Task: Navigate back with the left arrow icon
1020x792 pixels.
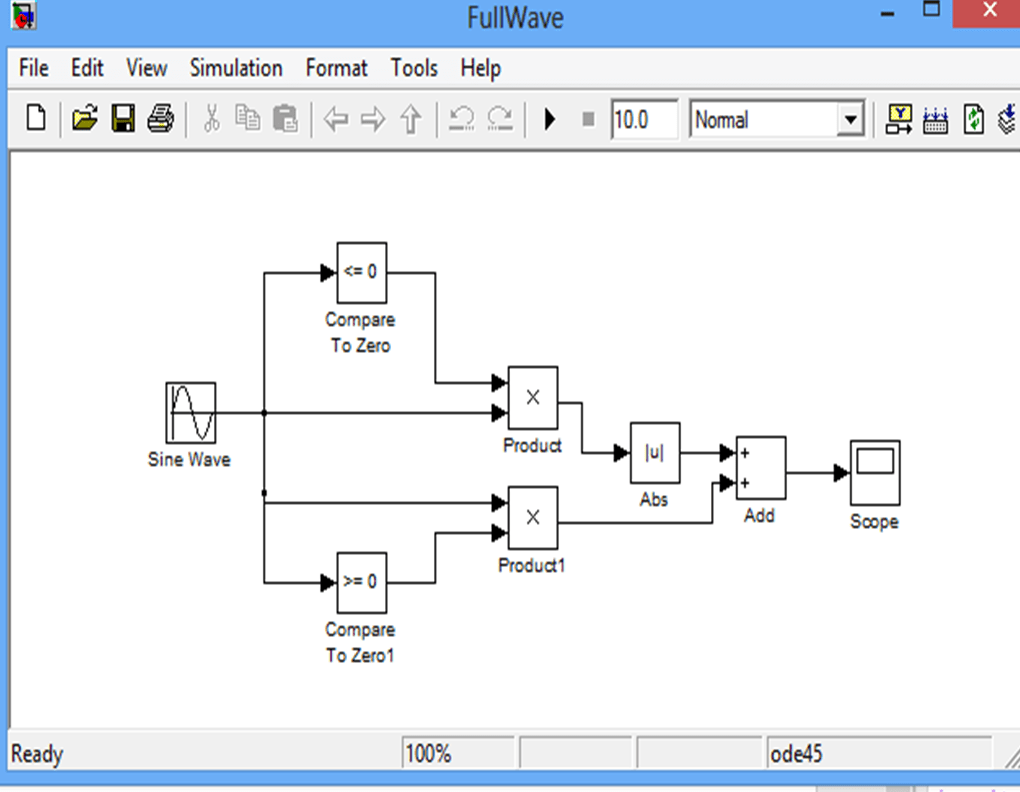Action: tap(336, 119)
